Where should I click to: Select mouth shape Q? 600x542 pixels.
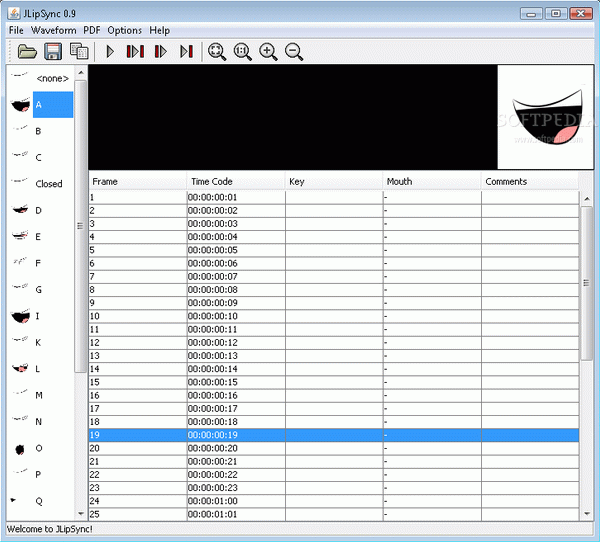41,501
